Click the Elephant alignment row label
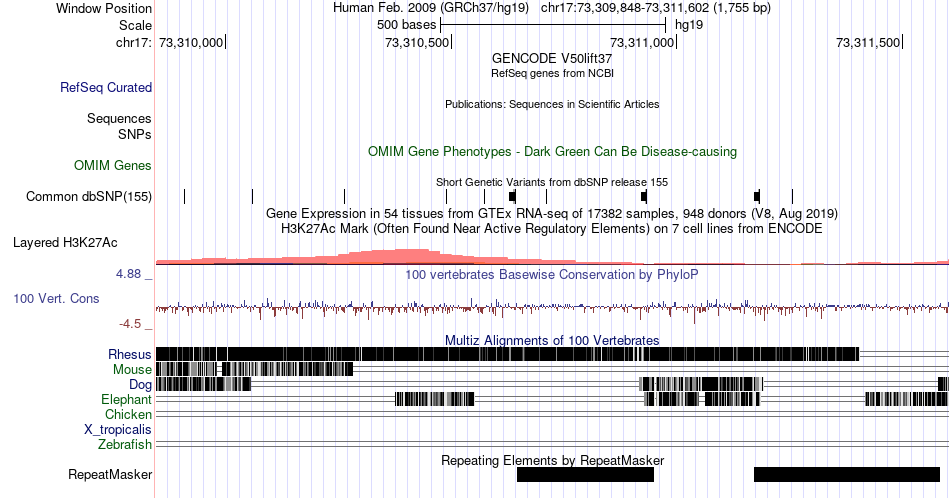 click(x=127, y=399)
